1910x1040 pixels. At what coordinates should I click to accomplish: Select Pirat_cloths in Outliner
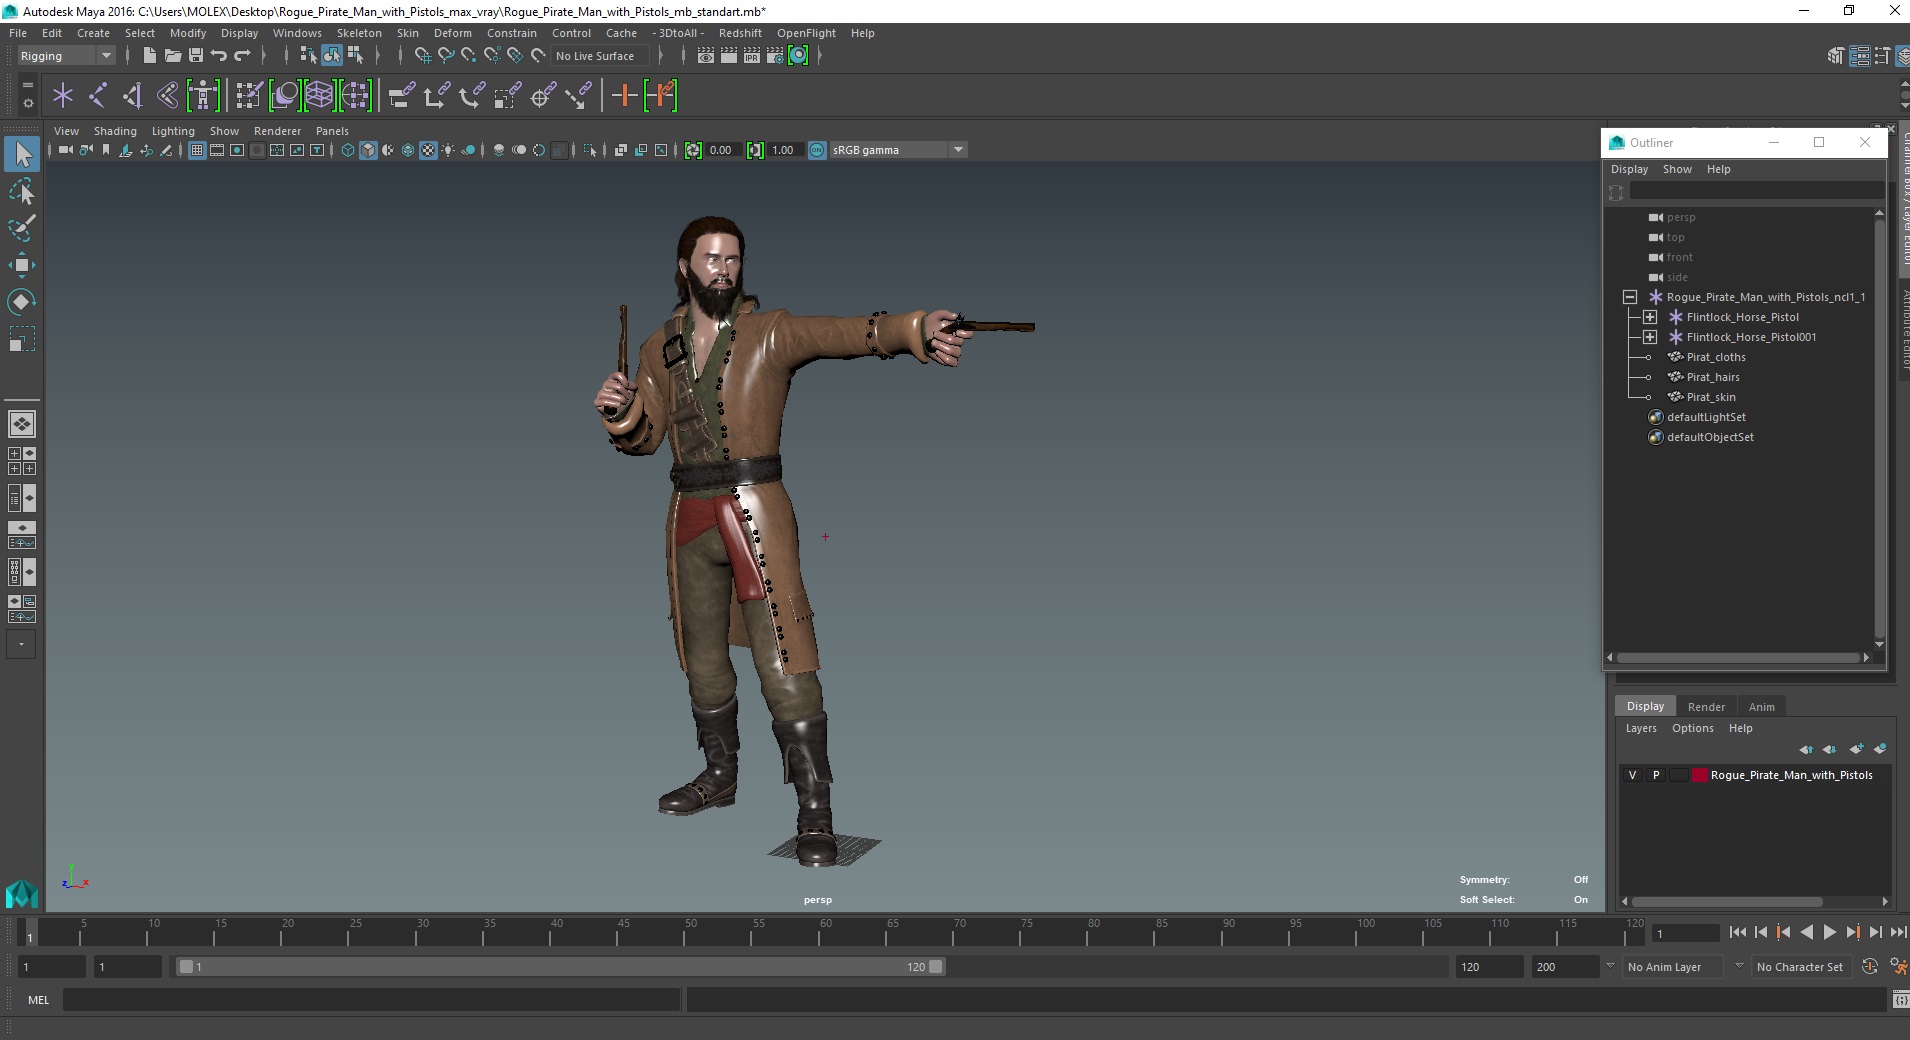[1716, 357]
